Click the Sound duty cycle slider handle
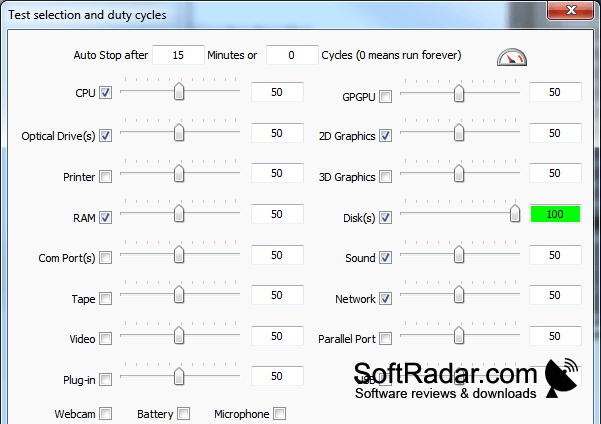Screen dimensions: 601x424 [x=459, y=254]
